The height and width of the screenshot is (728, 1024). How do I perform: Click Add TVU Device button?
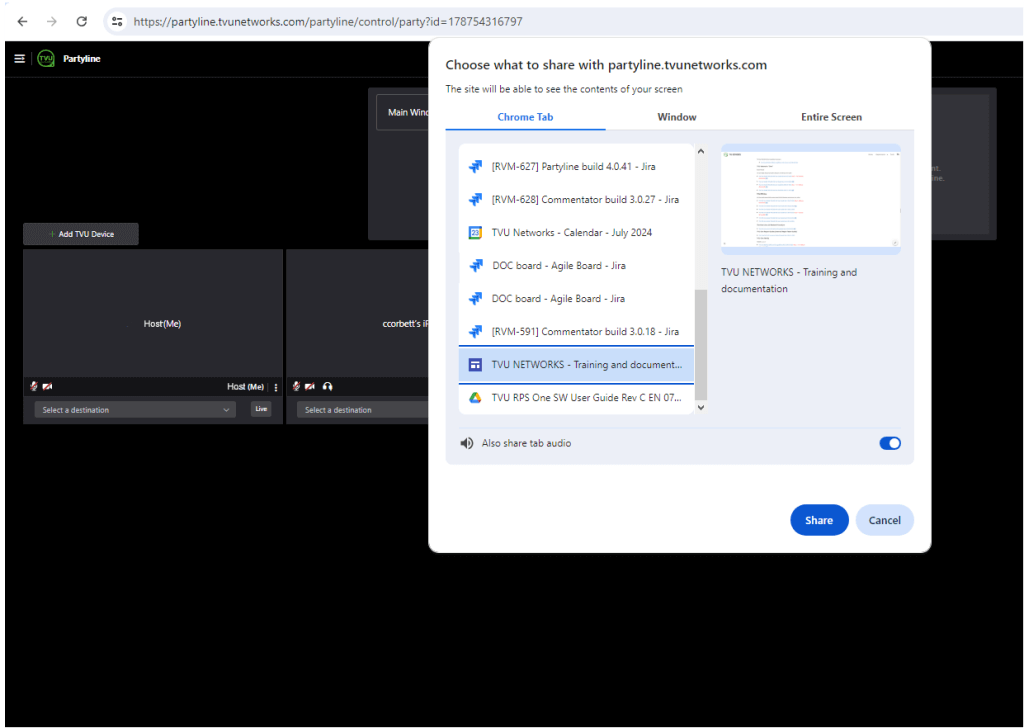coord(81,234)
